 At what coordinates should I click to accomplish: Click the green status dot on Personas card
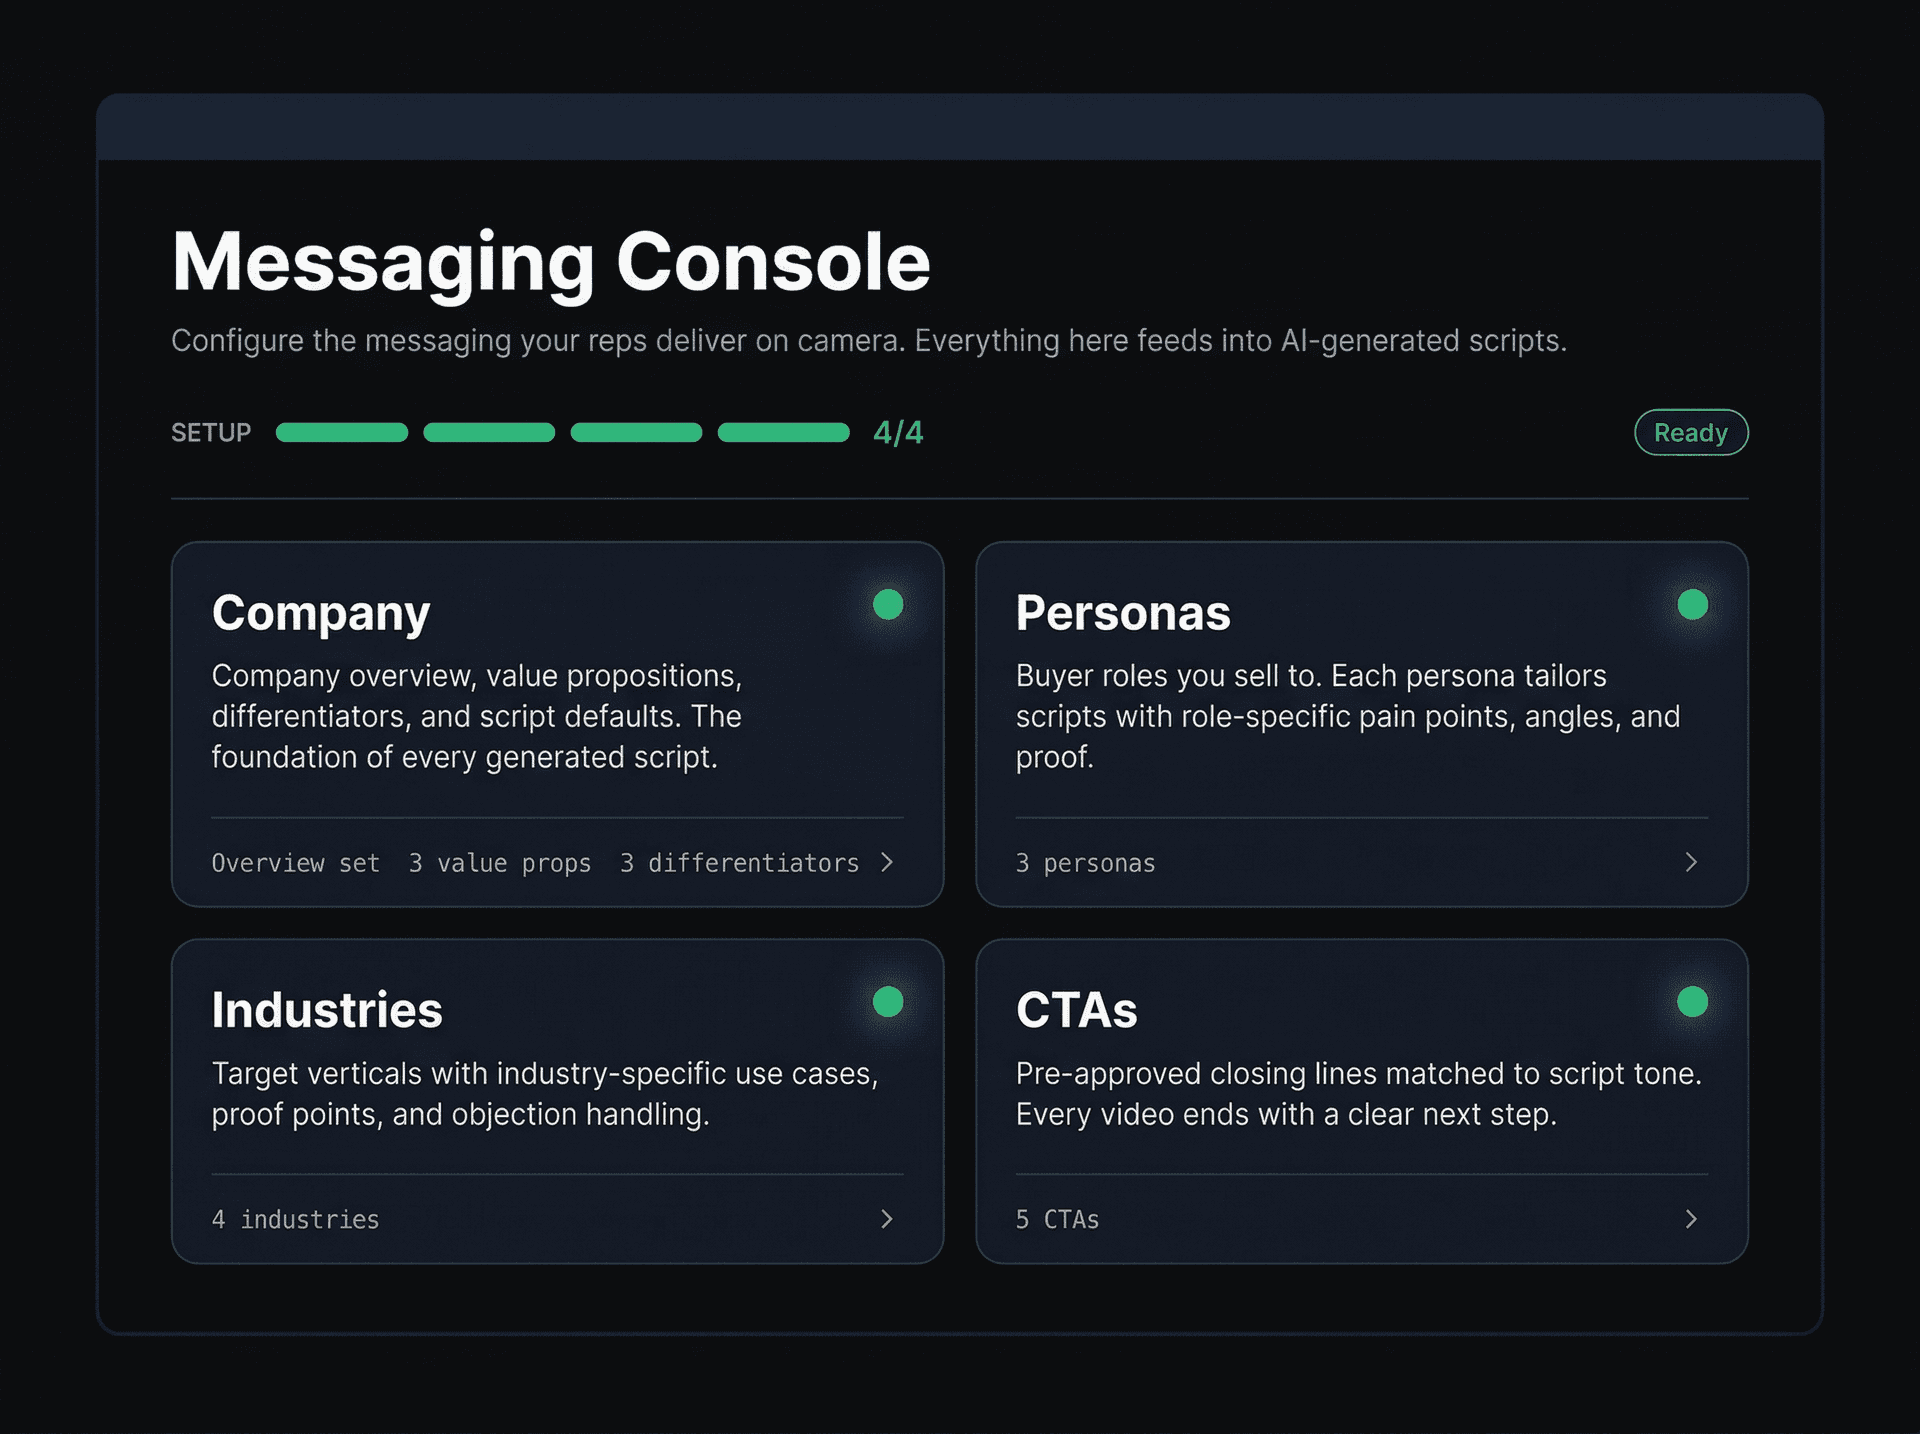click(1692, 604)
